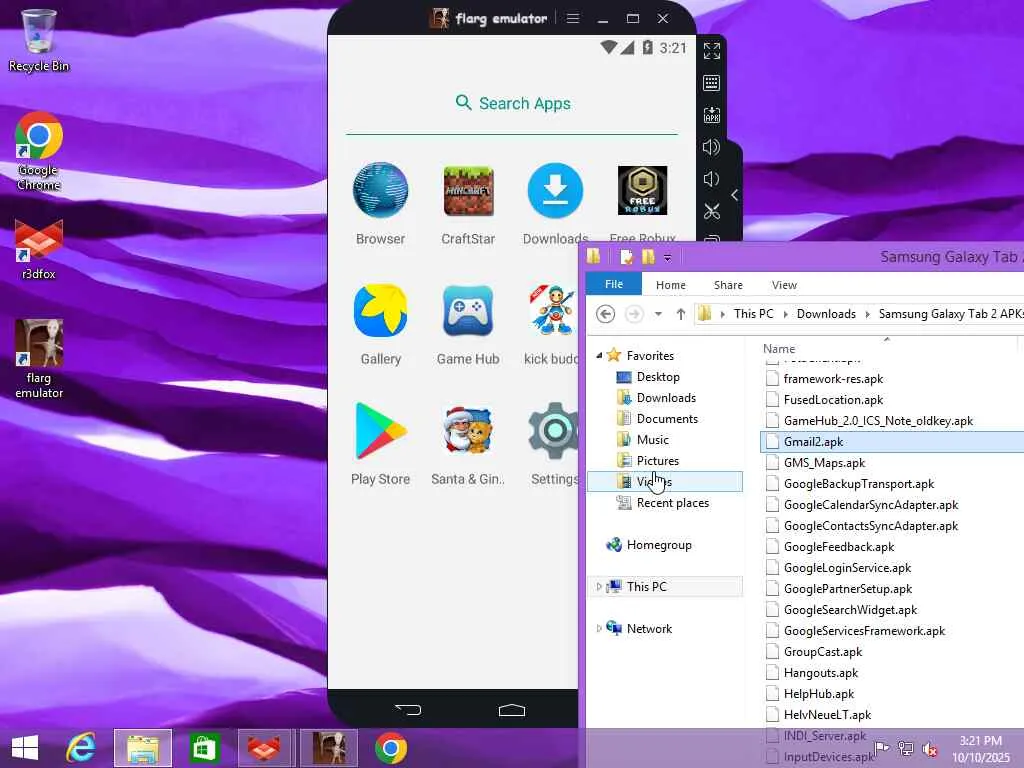
Task: Open the Quick Access Toolbar customize dropdown
Action: pos(667,257)
